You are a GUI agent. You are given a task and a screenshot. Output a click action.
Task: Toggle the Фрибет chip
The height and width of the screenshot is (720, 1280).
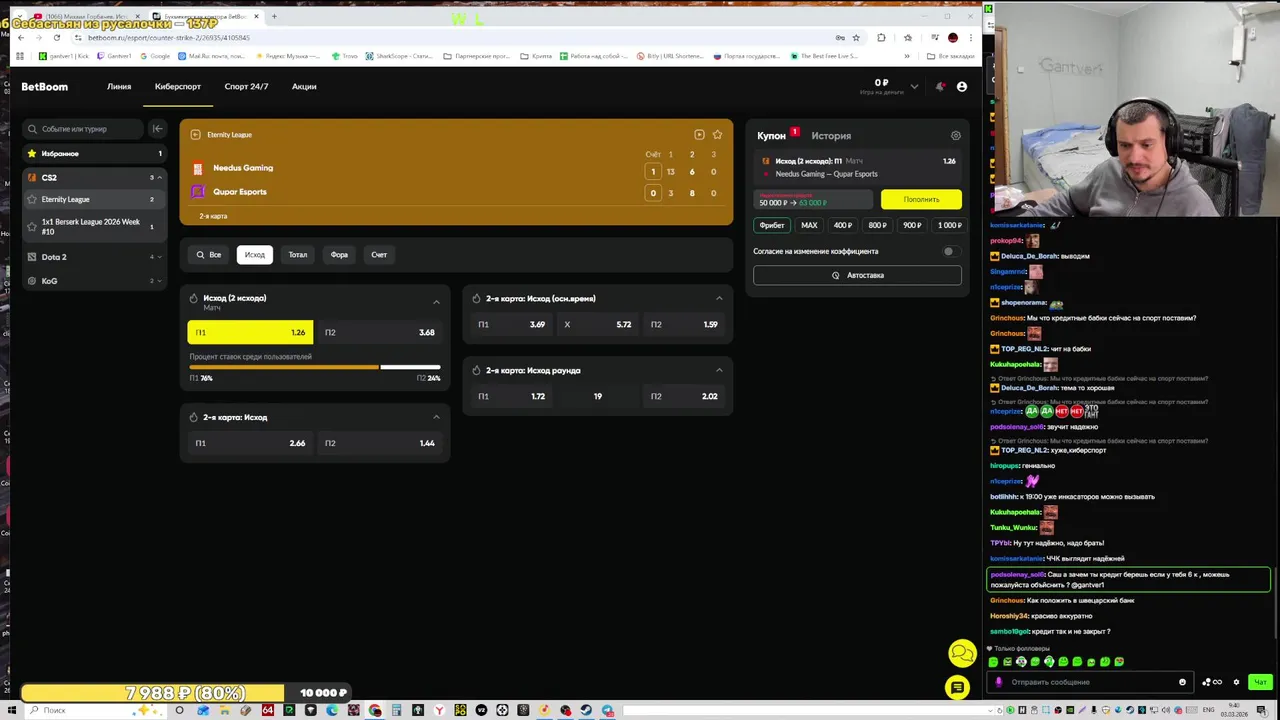(772, 226)
